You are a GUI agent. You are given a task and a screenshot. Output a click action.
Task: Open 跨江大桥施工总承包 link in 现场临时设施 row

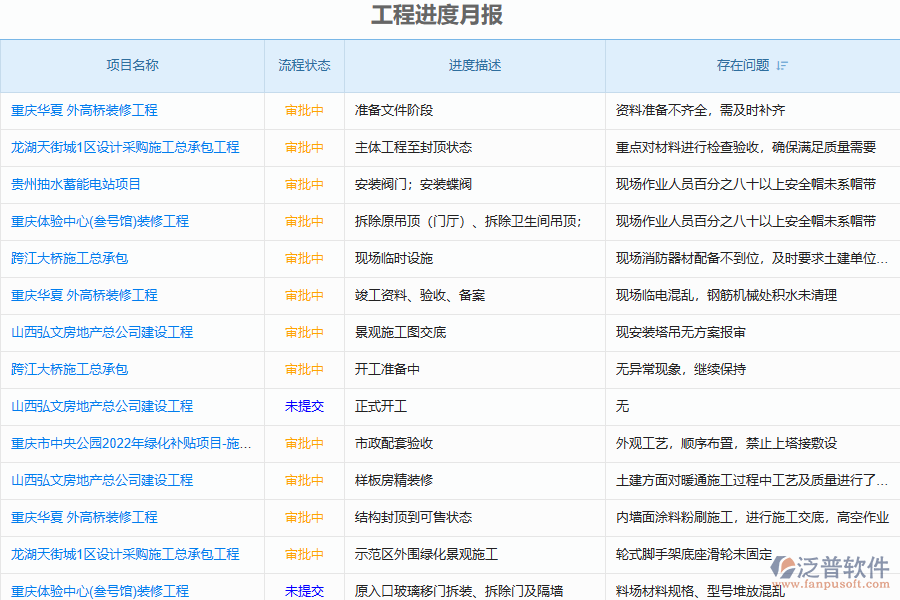pyautogui.click(x=70, y=258)
